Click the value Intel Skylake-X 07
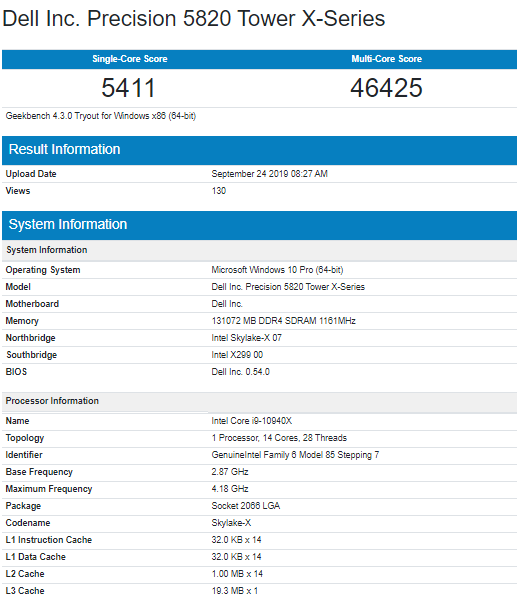 pyautogui.click(x=247, y=338)
